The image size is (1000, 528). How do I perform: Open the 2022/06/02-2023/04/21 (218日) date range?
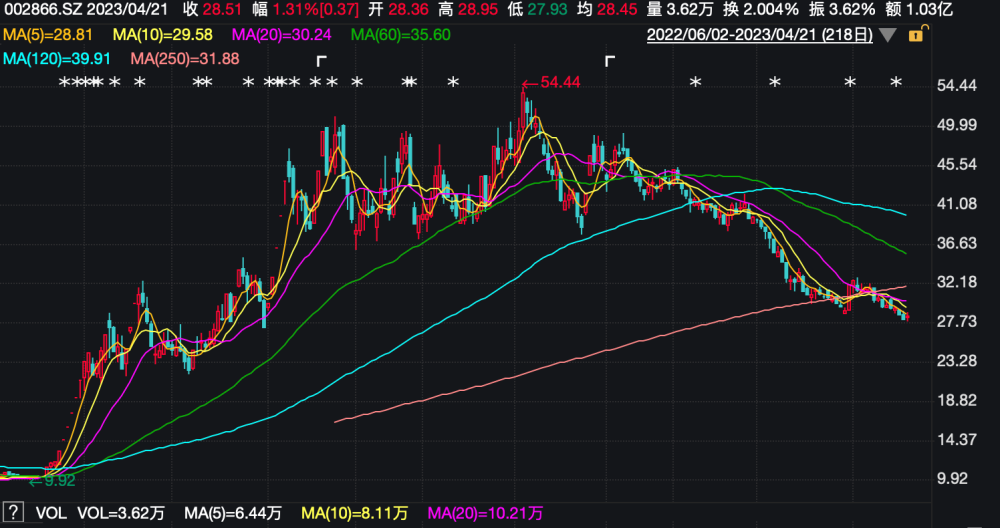[760, 35]
